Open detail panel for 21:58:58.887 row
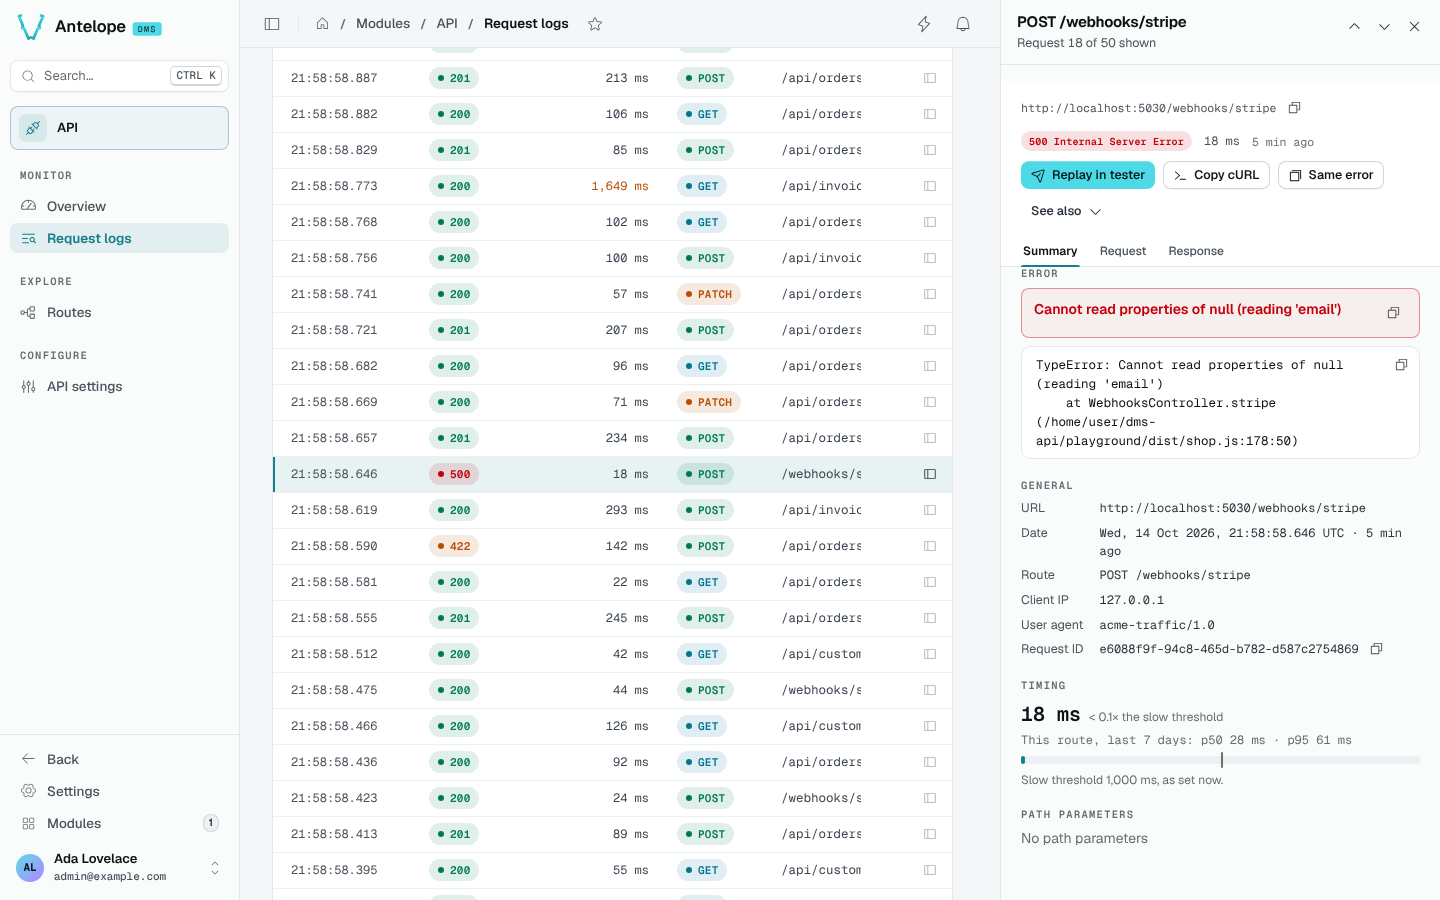This screenshot has width=1440, height=900. (930, 78)
